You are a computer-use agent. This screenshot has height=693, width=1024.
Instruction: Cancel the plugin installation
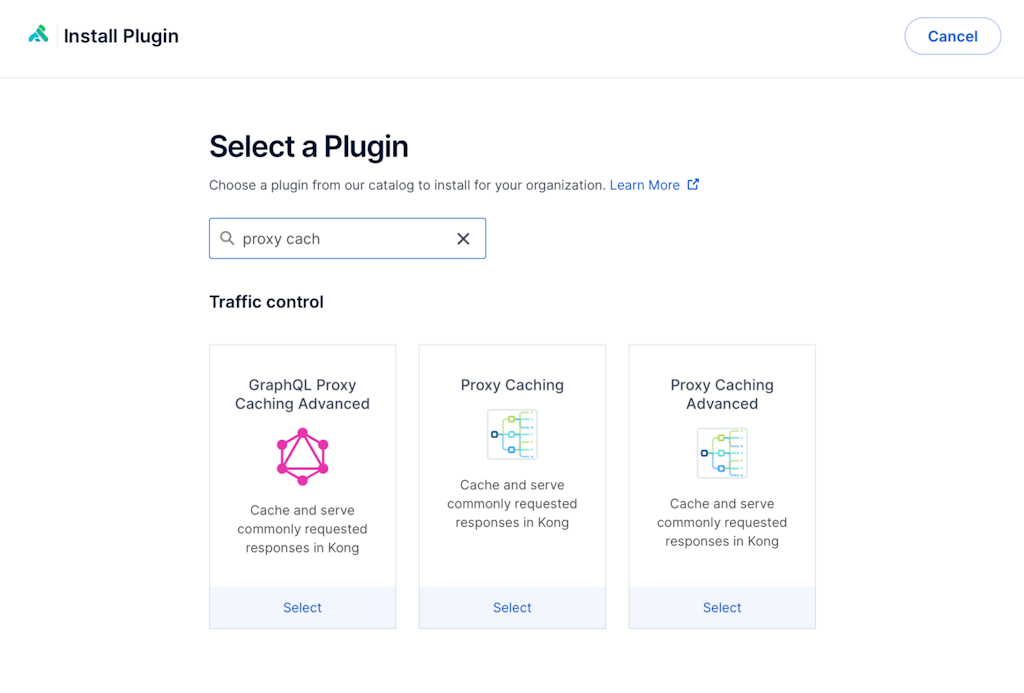click(952, 36)
